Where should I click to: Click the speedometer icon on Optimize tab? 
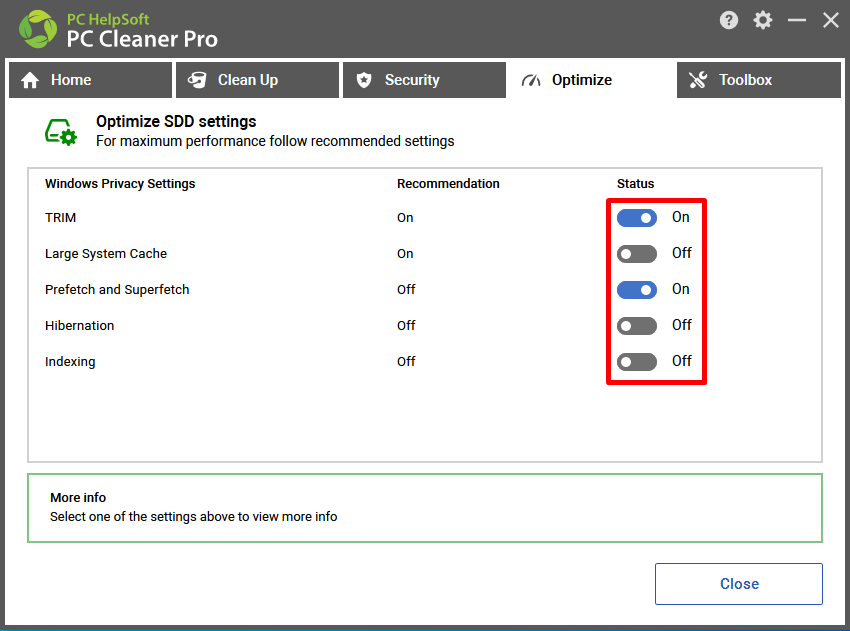(531, 80)
